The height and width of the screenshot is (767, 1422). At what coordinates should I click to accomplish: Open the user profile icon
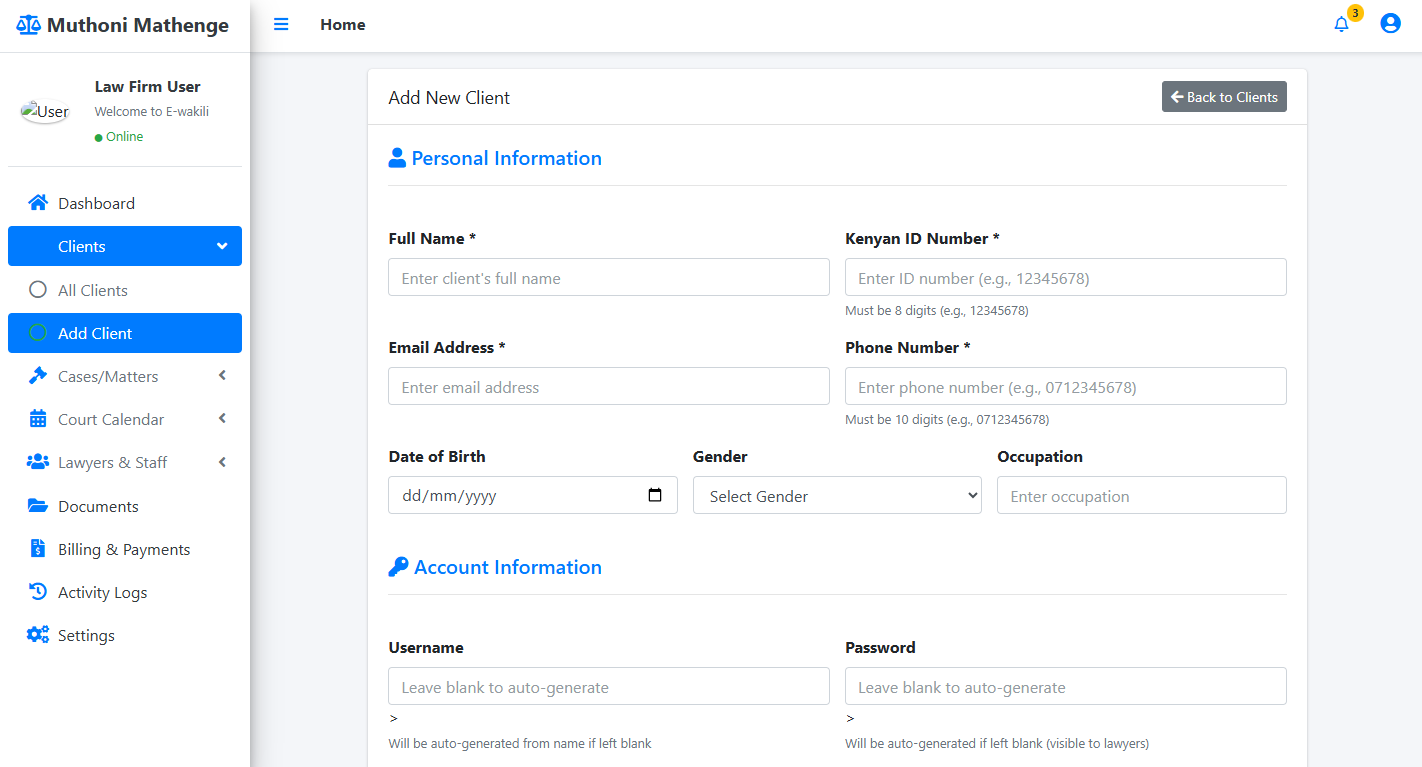(1390, 24)
